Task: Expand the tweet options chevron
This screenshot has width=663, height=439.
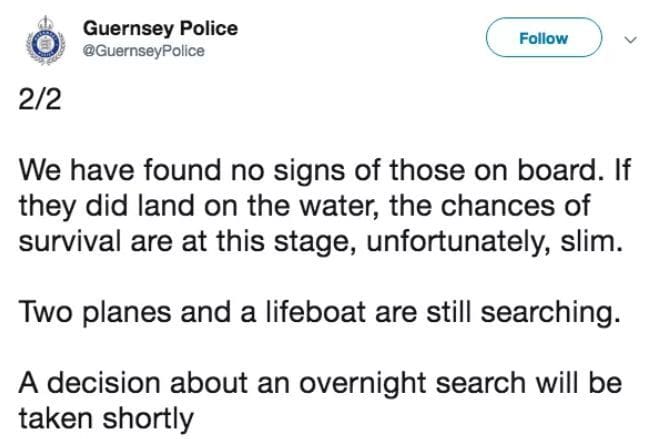Action: [631, 40]
